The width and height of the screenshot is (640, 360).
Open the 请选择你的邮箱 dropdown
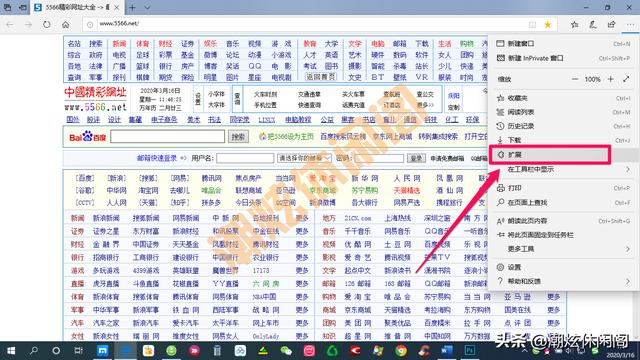point(304,158)
